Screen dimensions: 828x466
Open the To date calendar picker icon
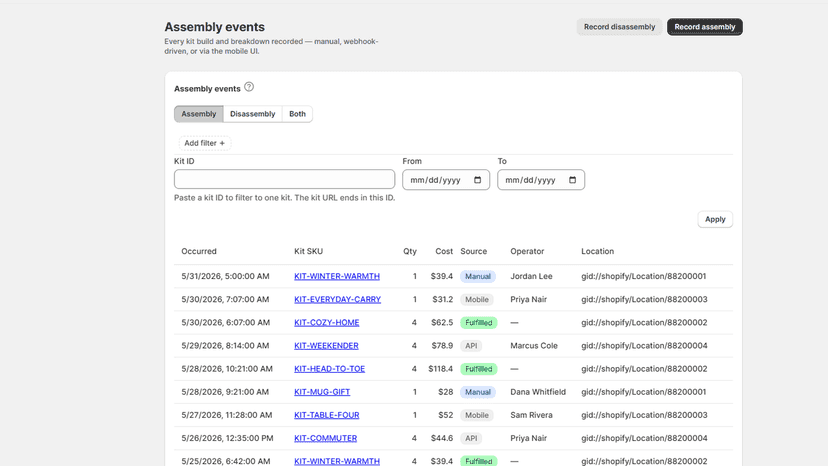tap(572, 180)
